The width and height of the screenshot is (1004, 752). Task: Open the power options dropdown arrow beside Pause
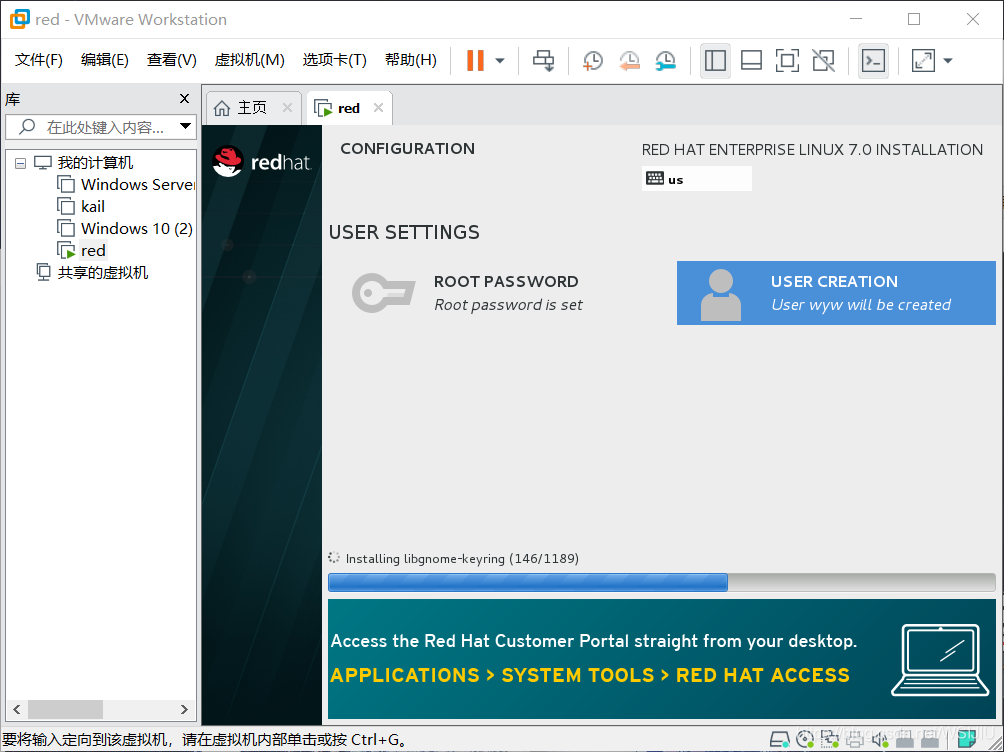500,61
